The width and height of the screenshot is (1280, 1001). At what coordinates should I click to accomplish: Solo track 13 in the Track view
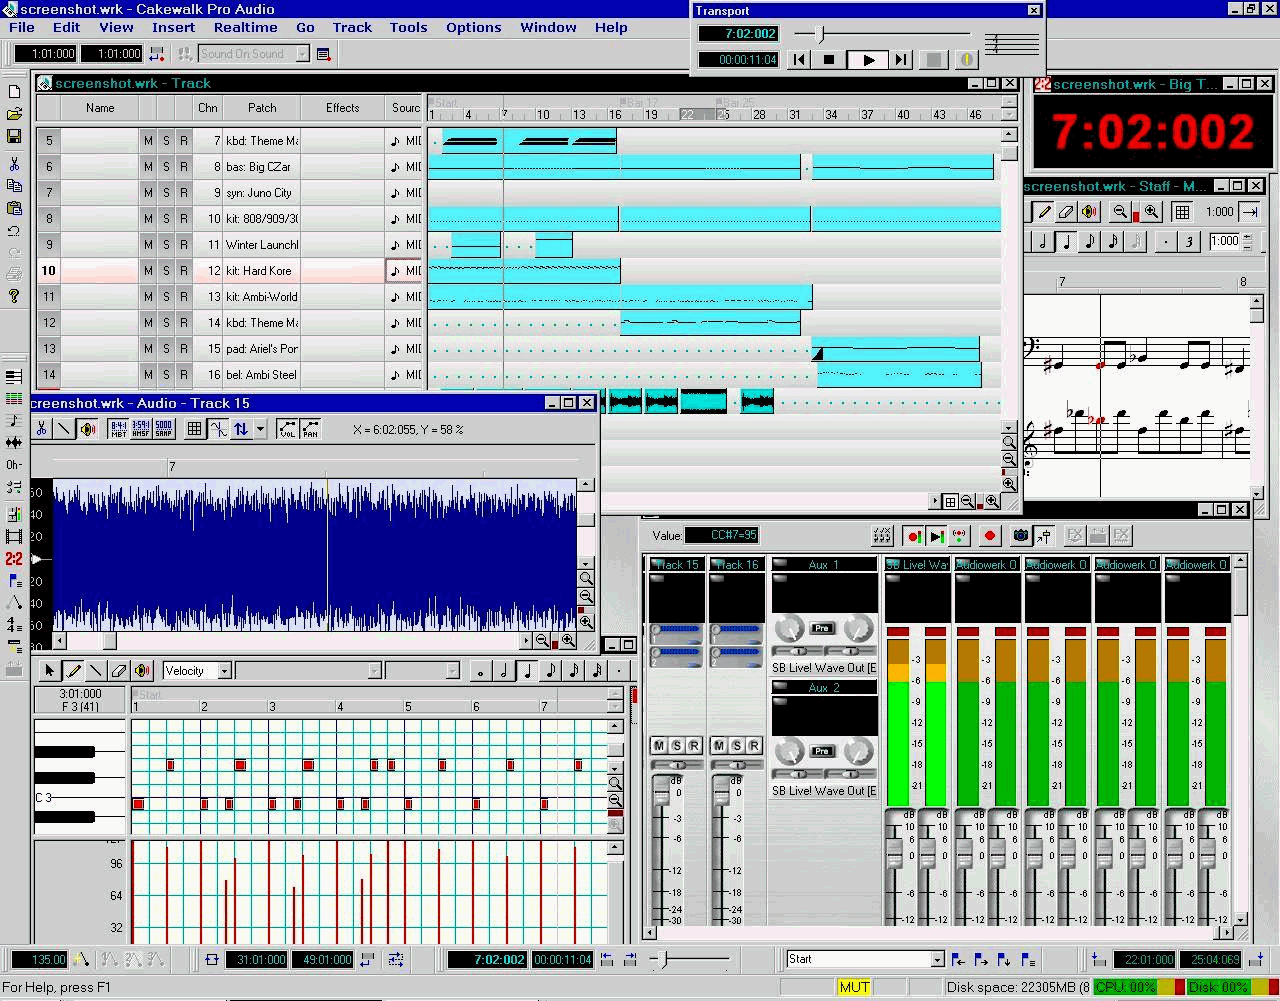[166, 349]
